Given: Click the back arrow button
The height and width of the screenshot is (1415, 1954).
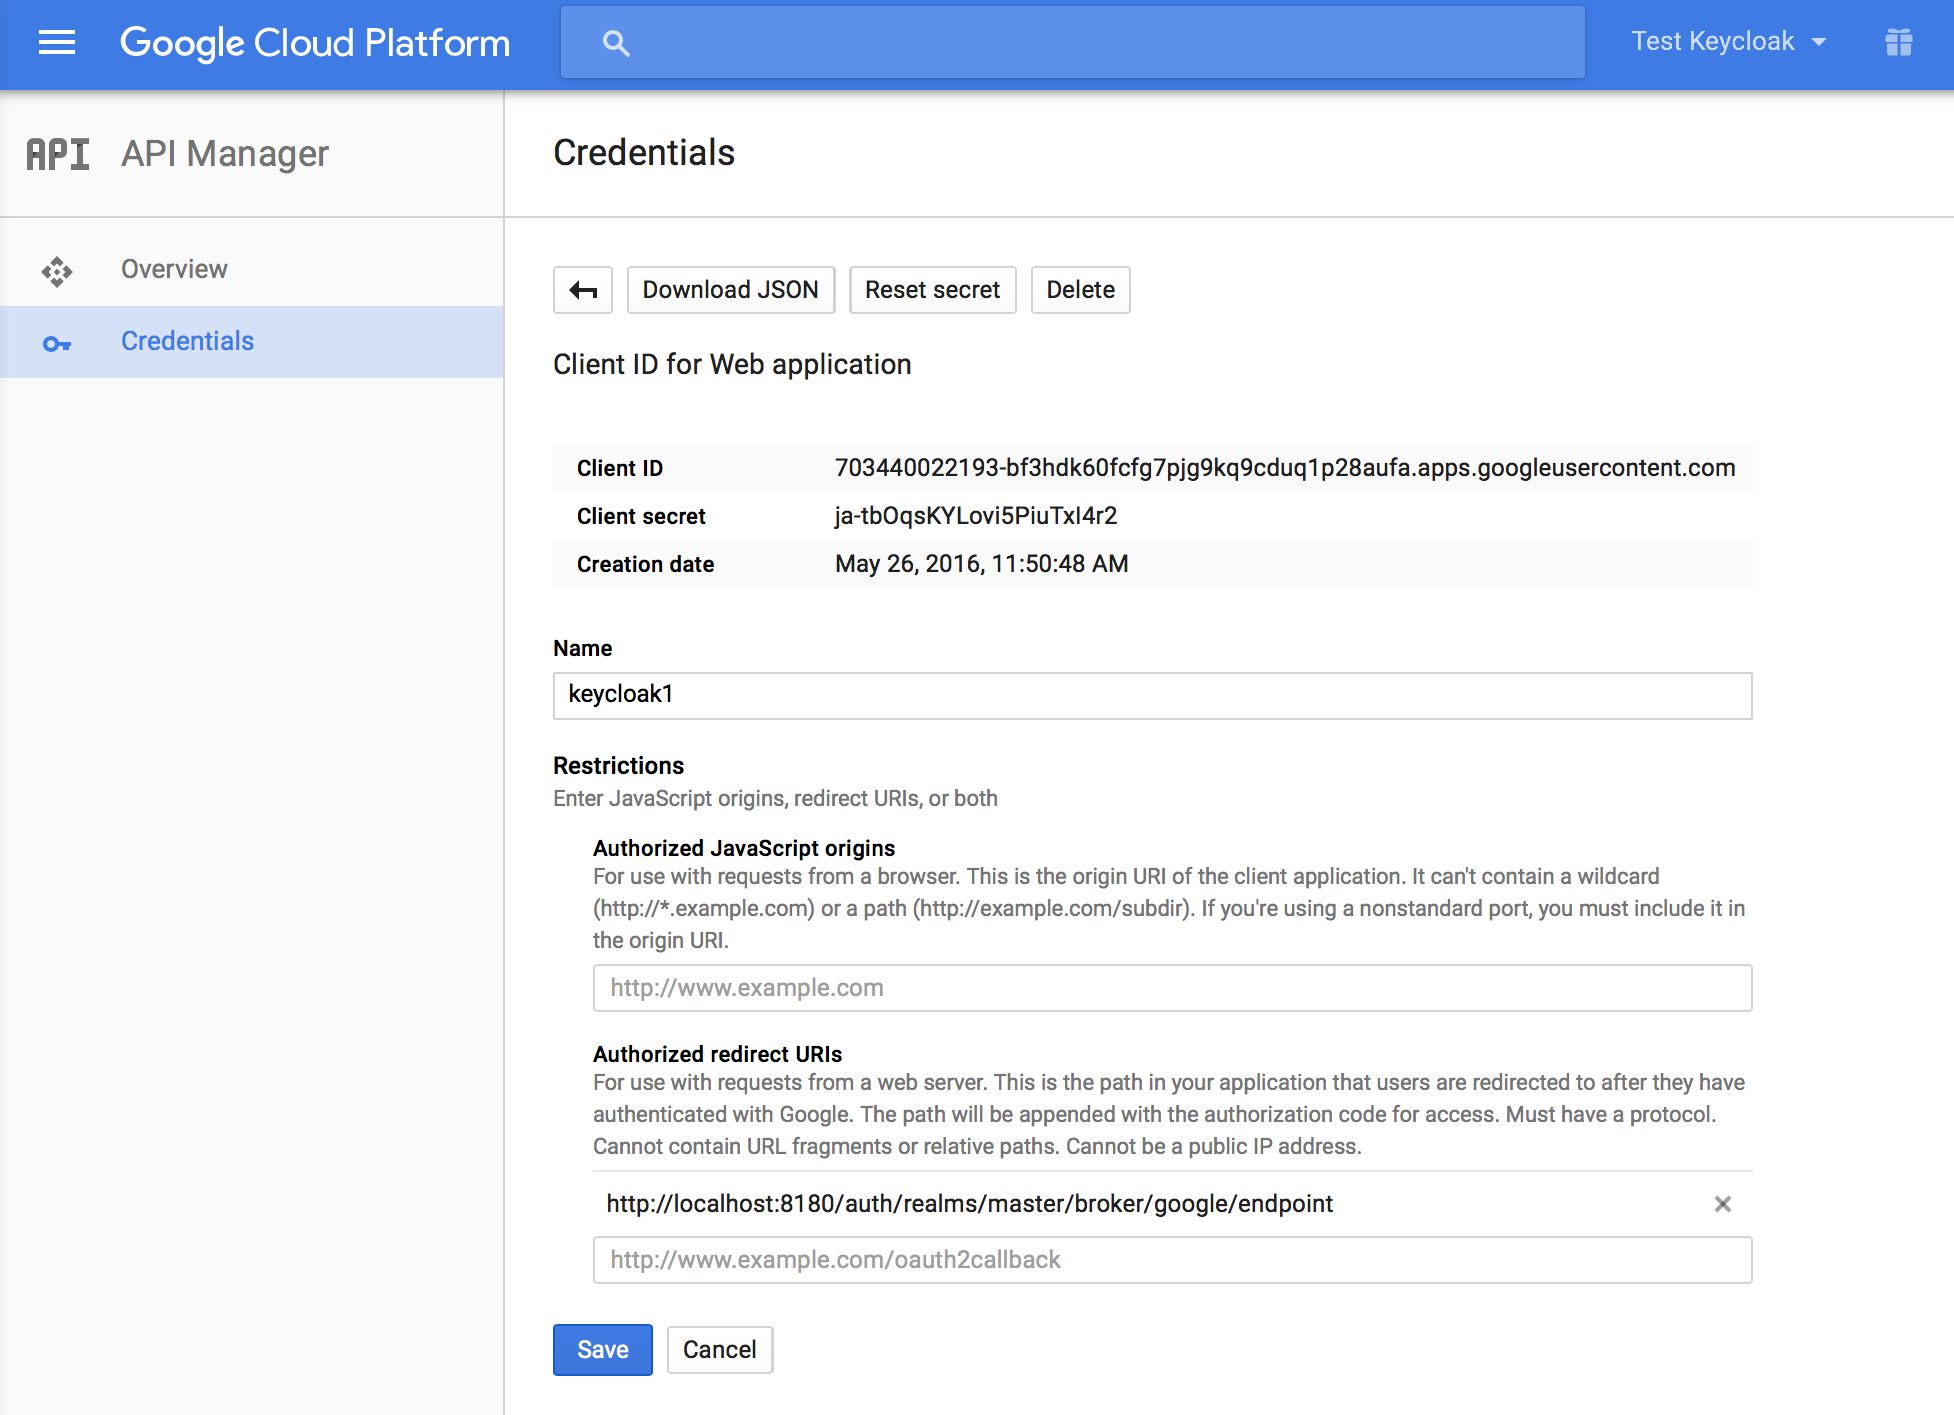Looking at the screenshot, I should pyautogui.click(x=583, y=290).
